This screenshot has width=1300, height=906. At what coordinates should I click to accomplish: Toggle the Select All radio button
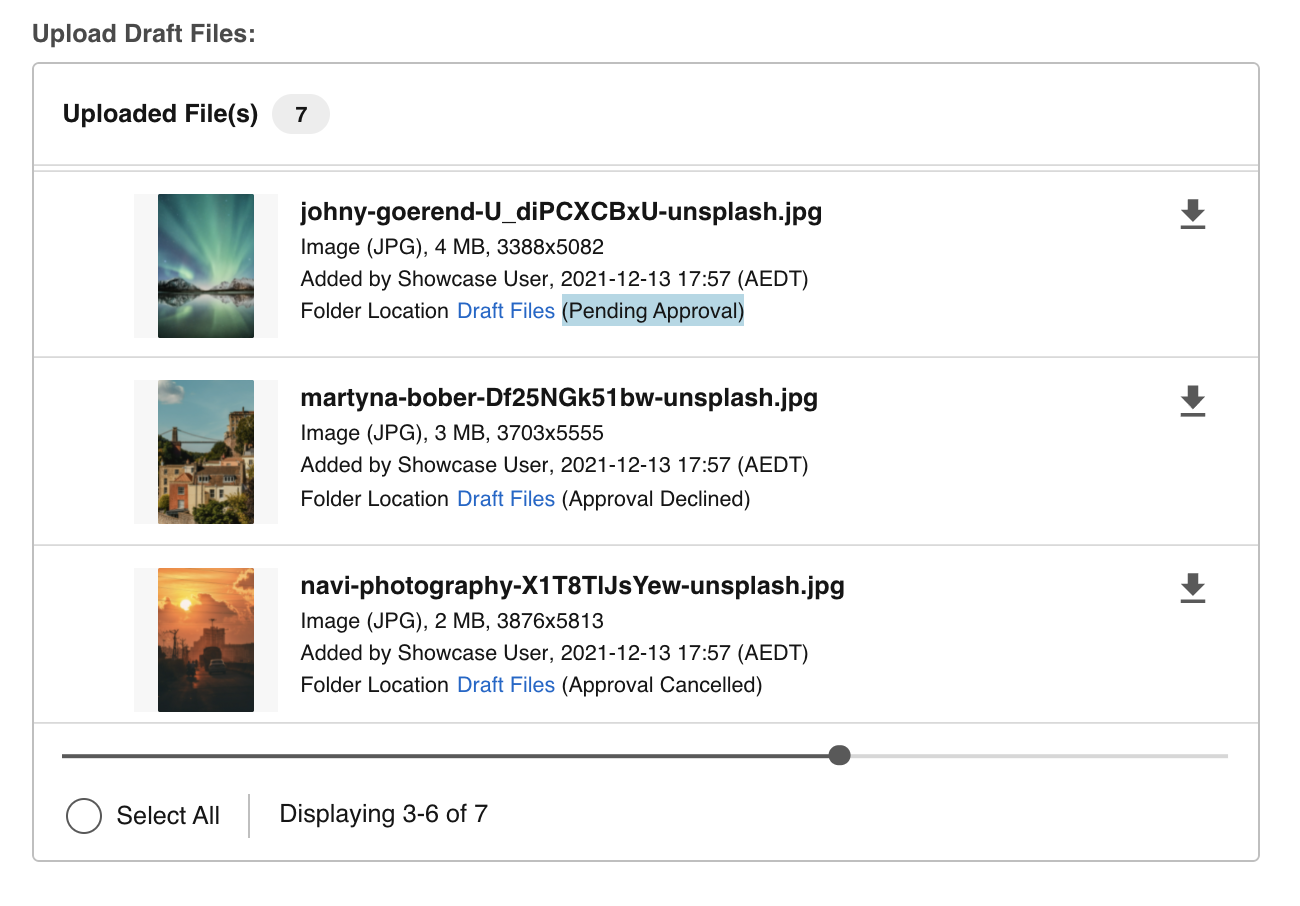coord(84,816)
